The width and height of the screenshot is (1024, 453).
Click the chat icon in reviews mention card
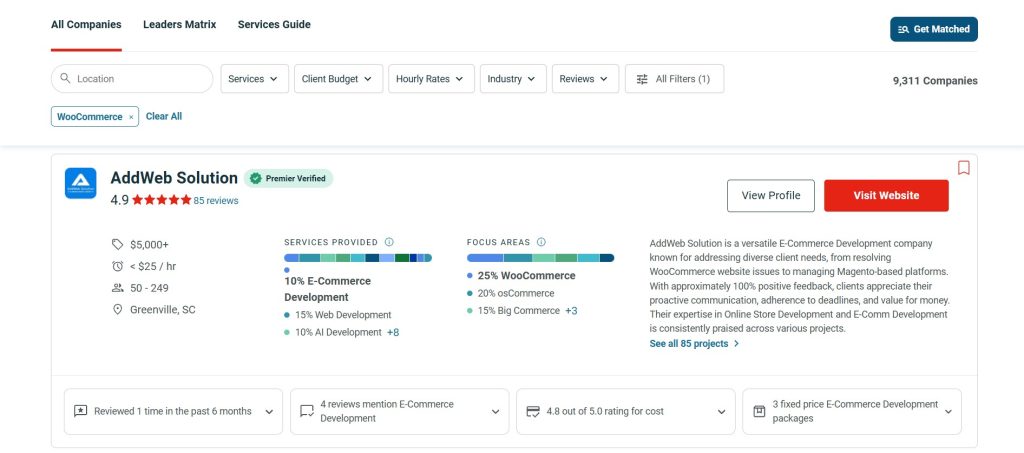point(307,411)
